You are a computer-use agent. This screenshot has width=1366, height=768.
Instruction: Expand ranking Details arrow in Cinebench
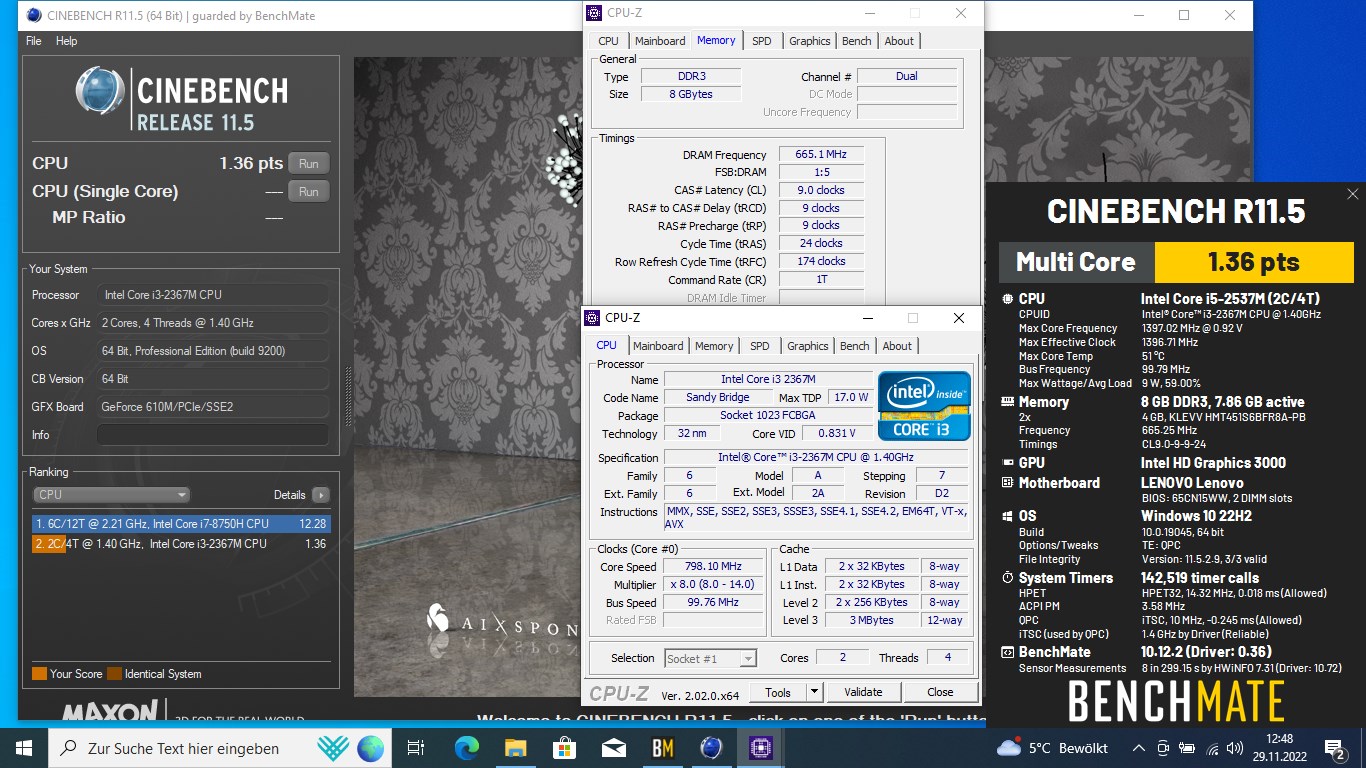tap(320, 495)
